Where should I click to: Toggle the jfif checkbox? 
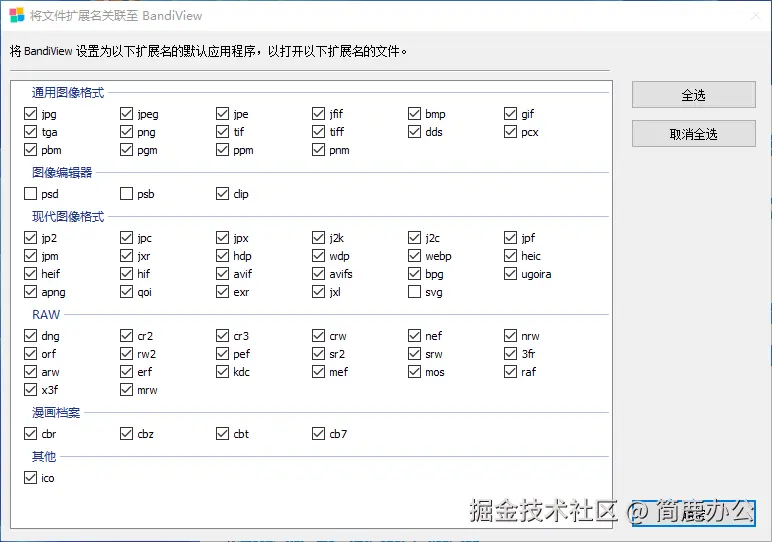tap(319, 114)
